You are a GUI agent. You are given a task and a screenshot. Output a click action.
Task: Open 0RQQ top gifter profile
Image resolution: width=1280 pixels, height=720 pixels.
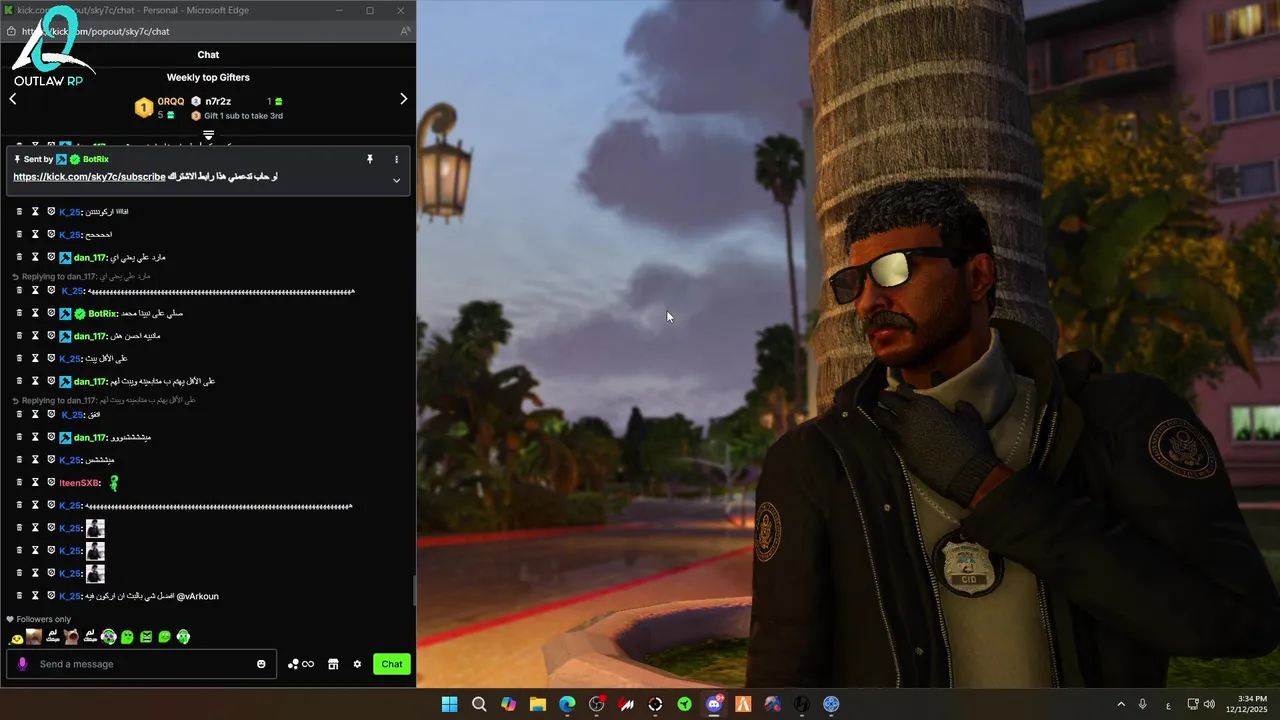(171, 101)
